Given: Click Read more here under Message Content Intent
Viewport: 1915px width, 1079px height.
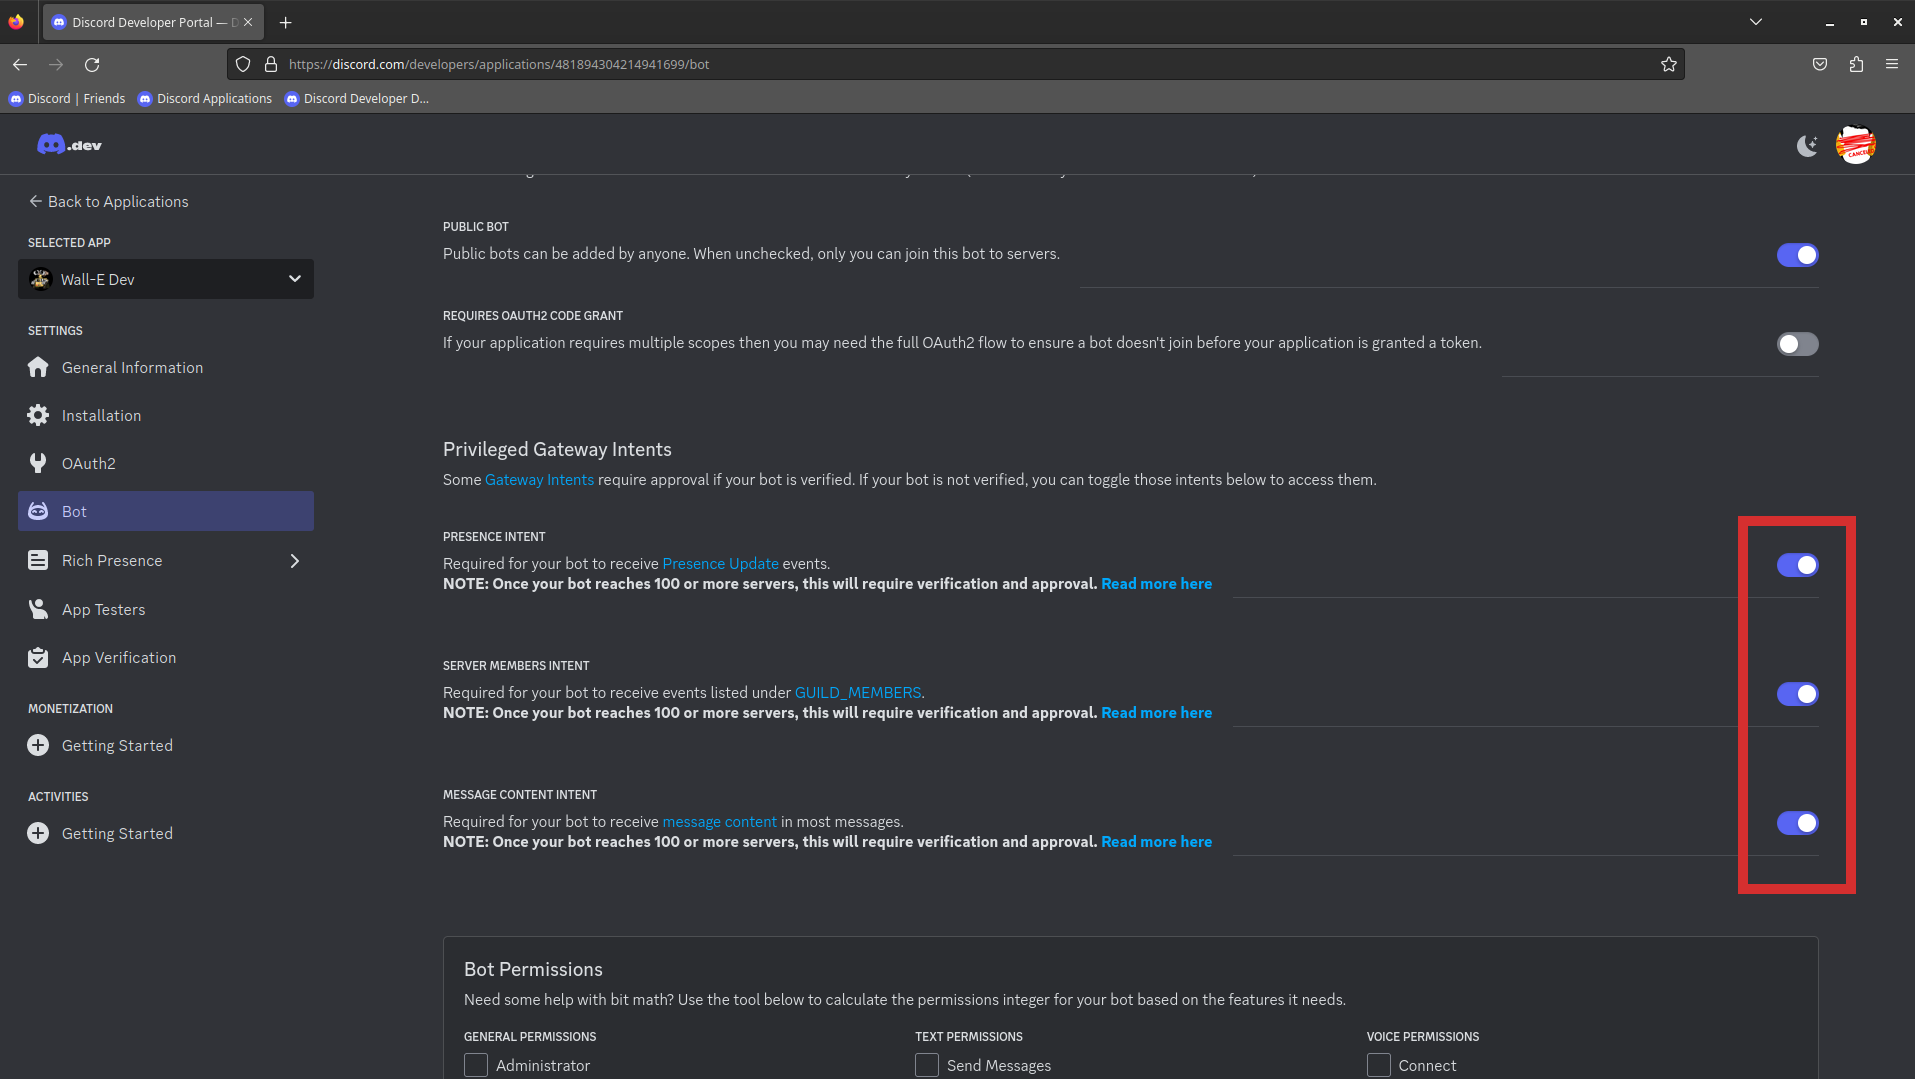Looking at the screenshot, I should coord(1156,842).
